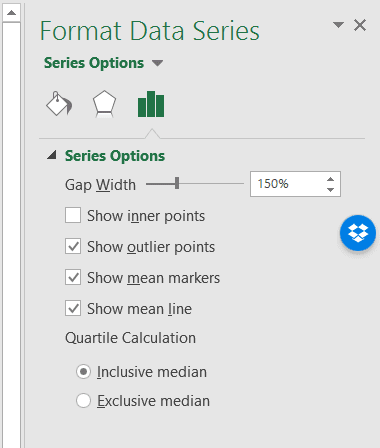The width and height of the screenshot is (380, 448).
Task: Select the Series Options bar chart icon
Action: [x=151, y=104]
